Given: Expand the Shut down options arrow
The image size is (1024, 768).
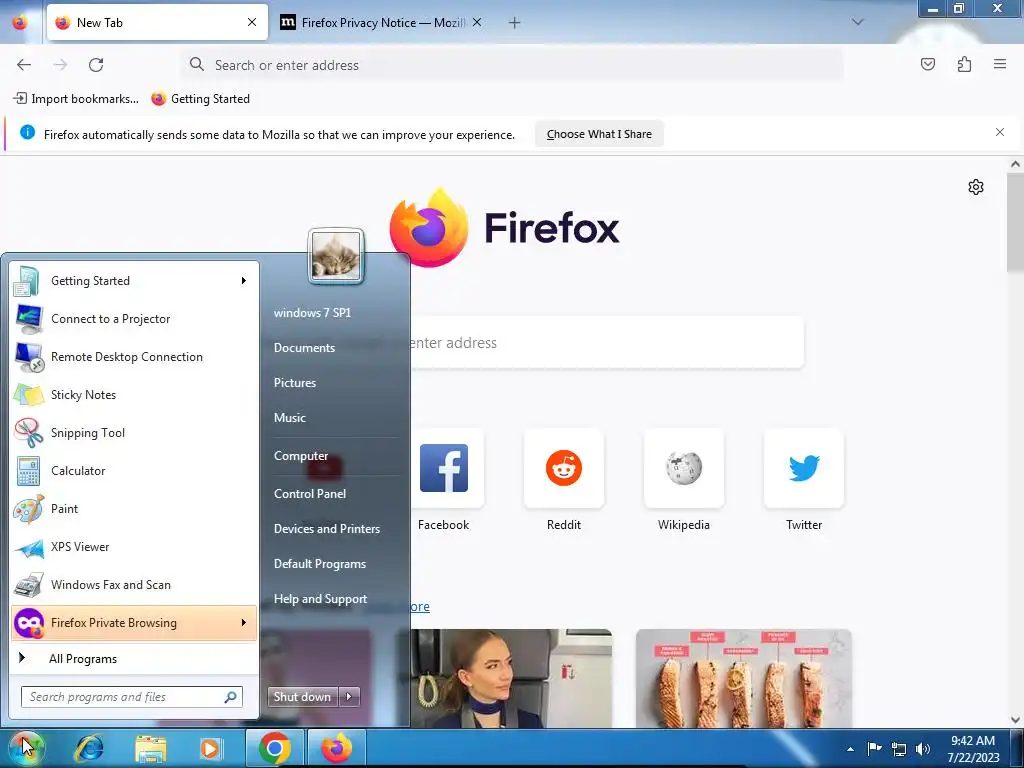Looking at the screenshot, I should tap(349, 697).
